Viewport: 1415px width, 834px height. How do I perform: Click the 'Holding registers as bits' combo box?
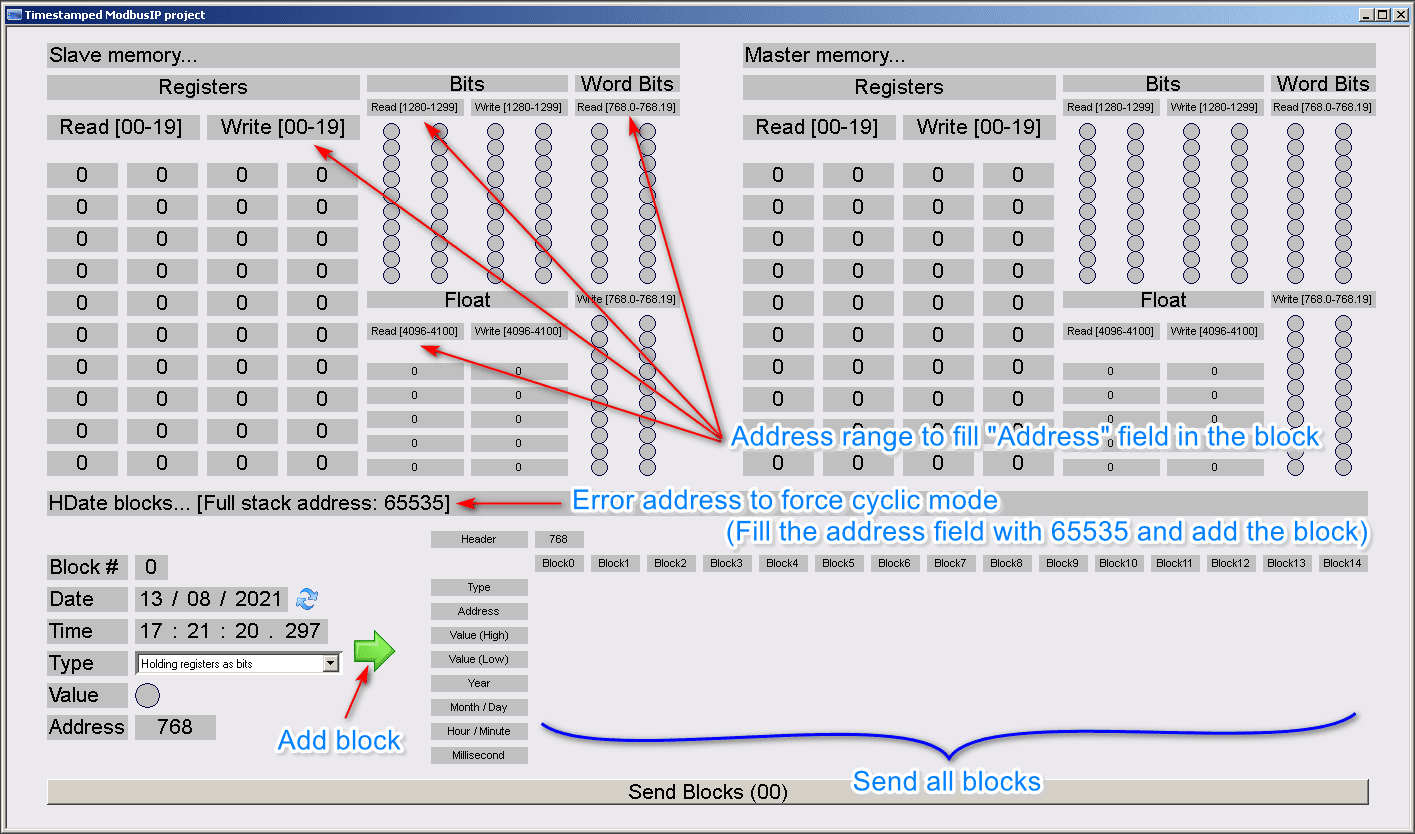[230, 663]
